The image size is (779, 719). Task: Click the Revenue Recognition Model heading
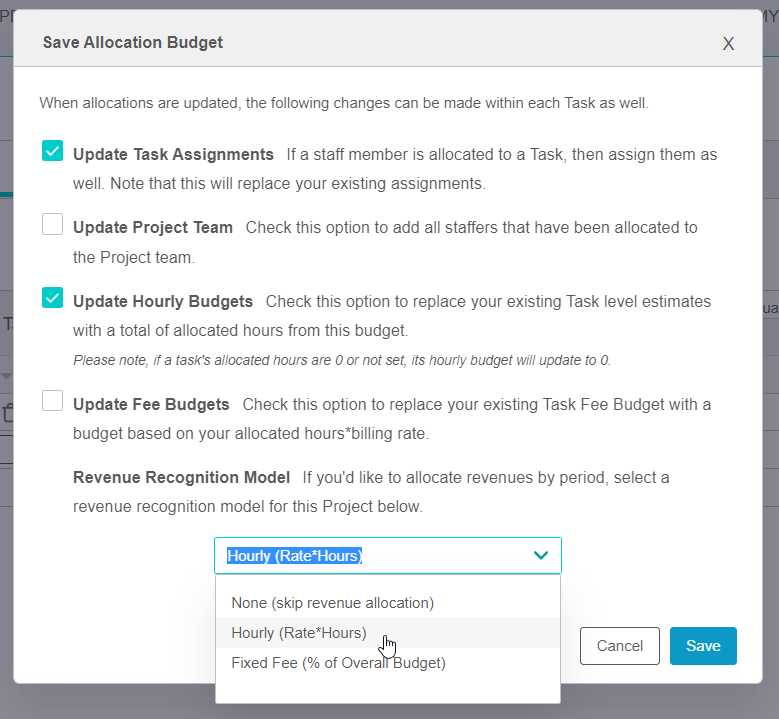[x=182, y=477]
